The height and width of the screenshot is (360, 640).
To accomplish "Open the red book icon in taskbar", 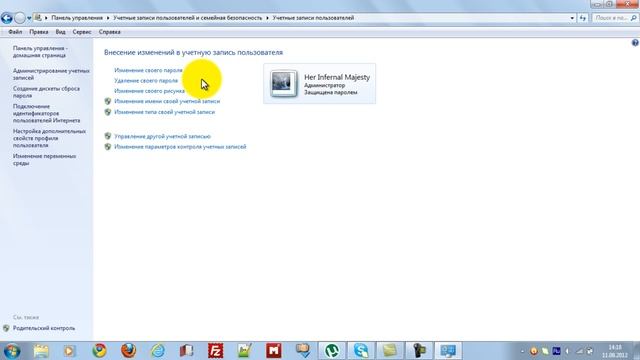I will [x=187, y=351].
